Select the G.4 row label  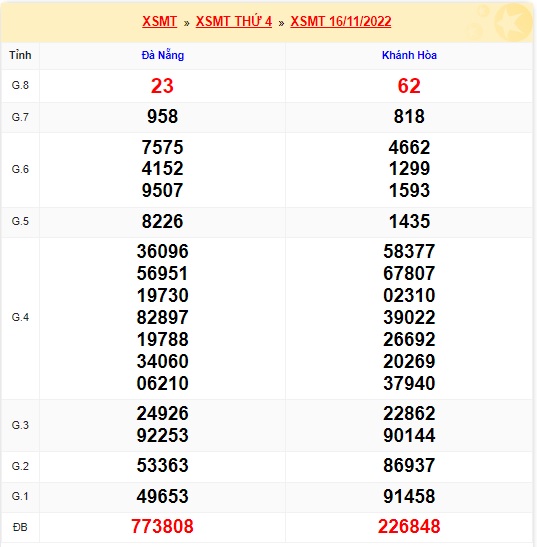coord(20,317)
